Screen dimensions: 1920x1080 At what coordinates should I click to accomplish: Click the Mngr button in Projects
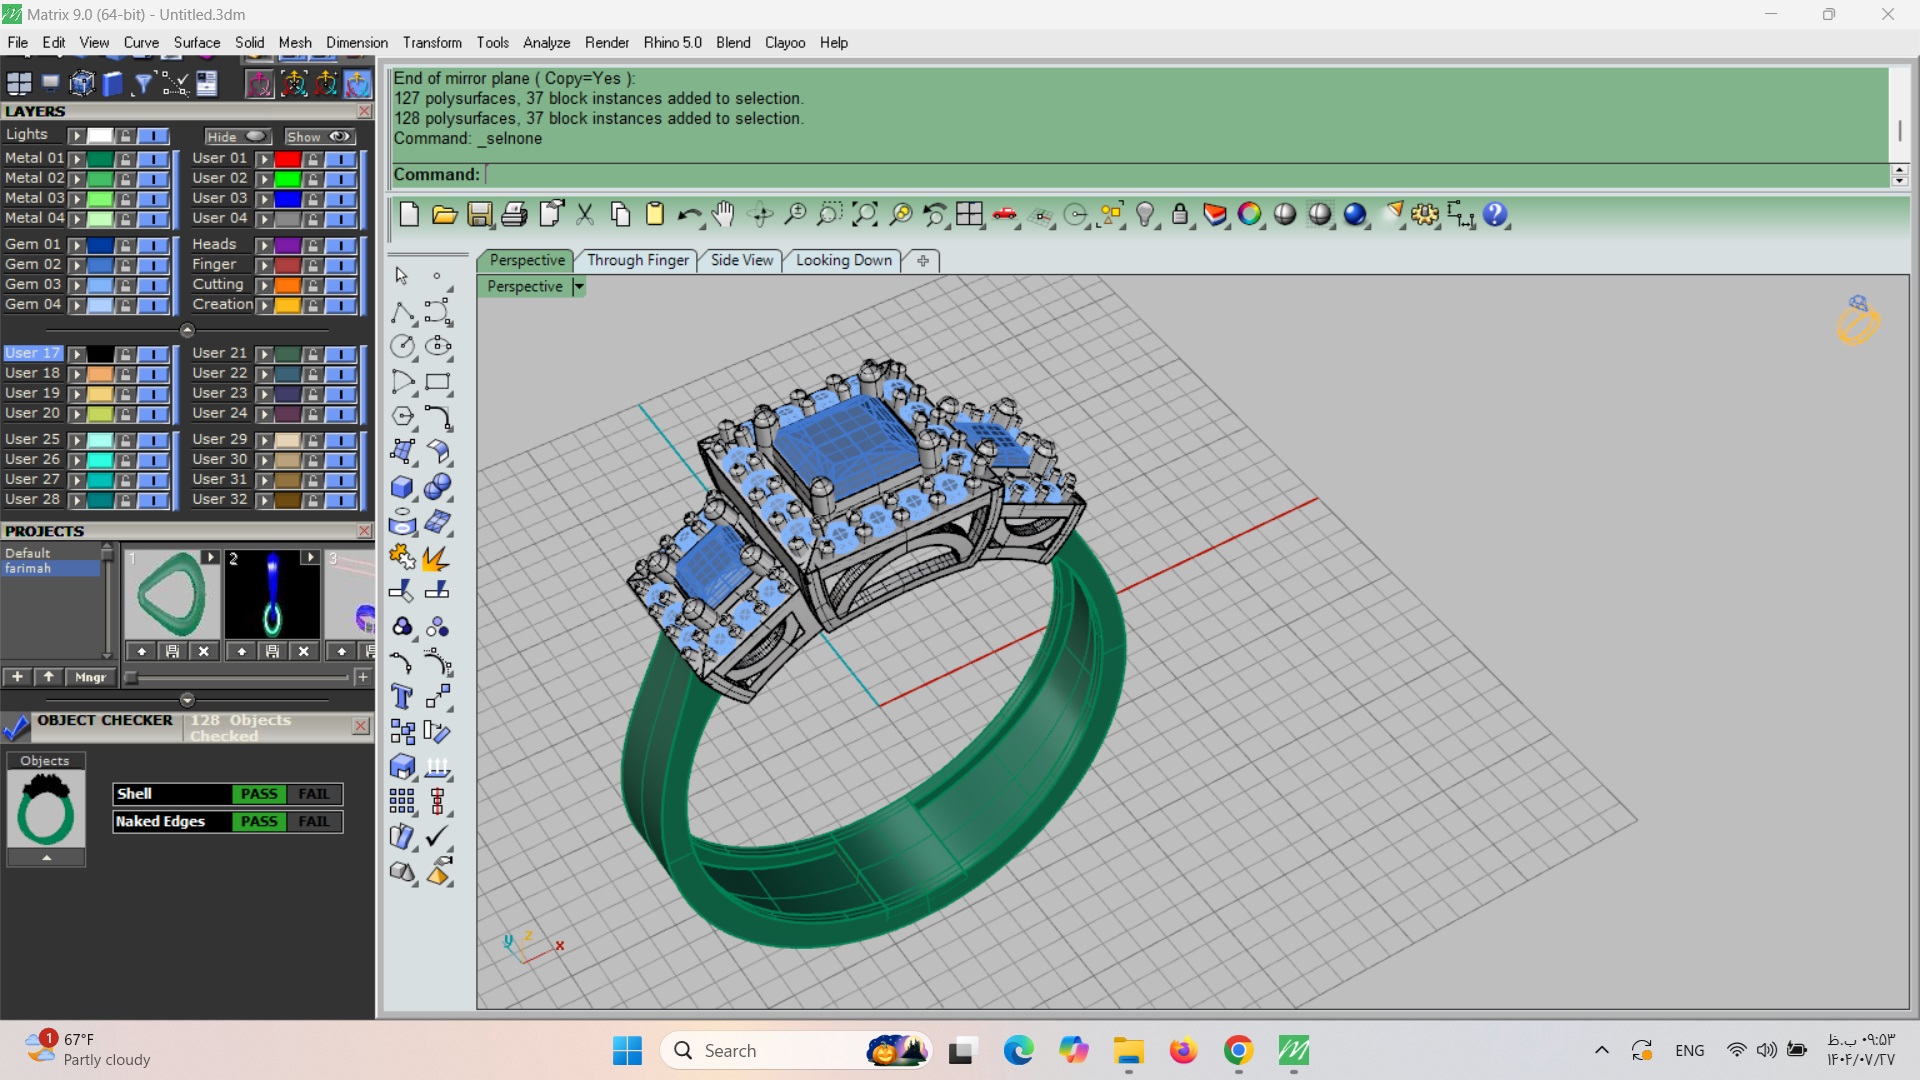tap(90, 677)
